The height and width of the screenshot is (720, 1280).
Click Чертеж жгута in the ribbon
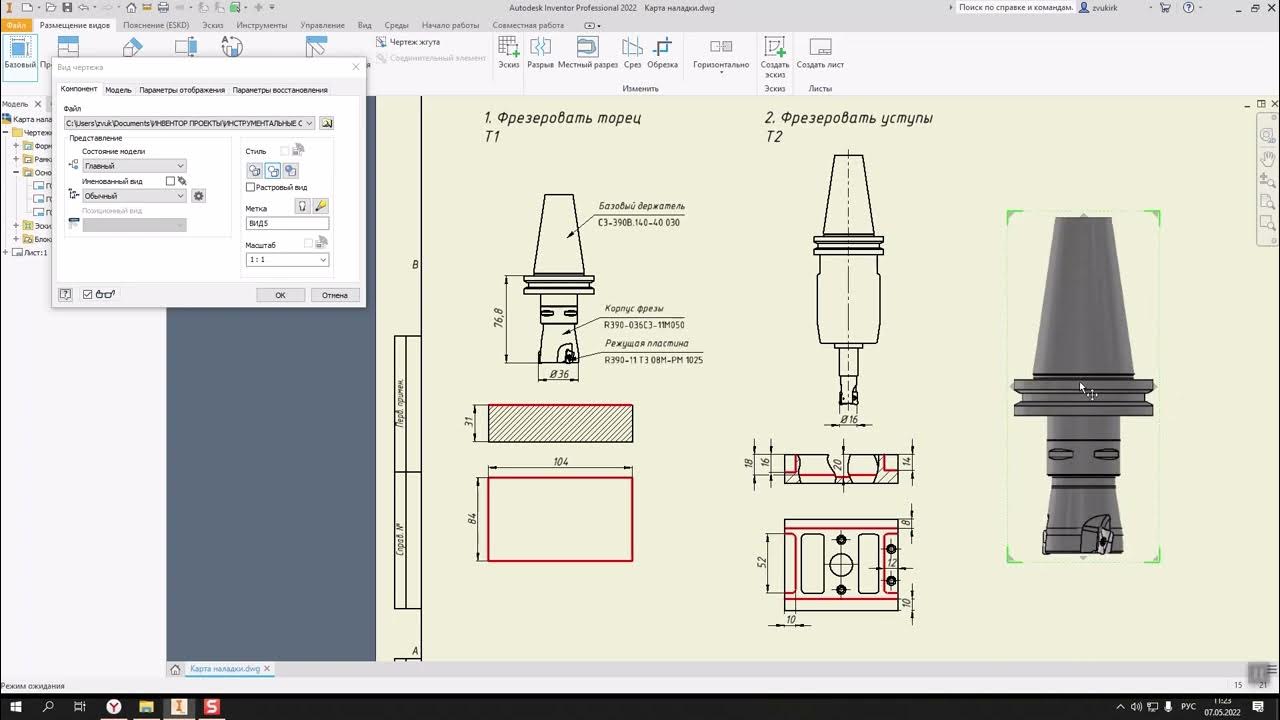pyautogui.click(x=408, y=42)
